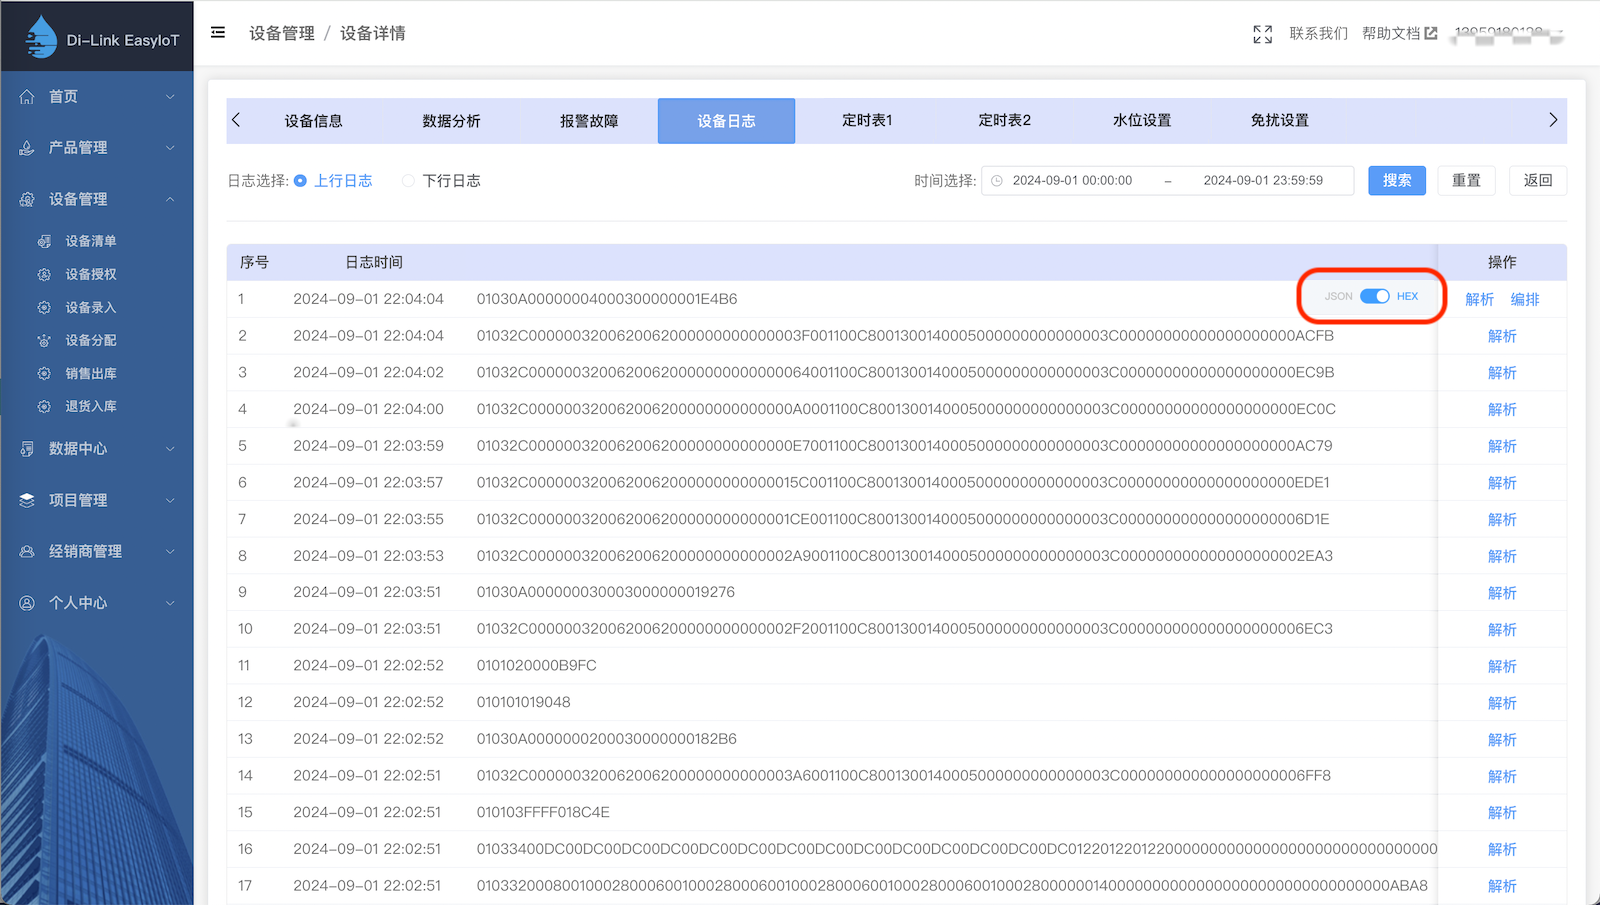1600x905 pixels.
Task: Click the 首页 home icon
Action: (27, 96)
